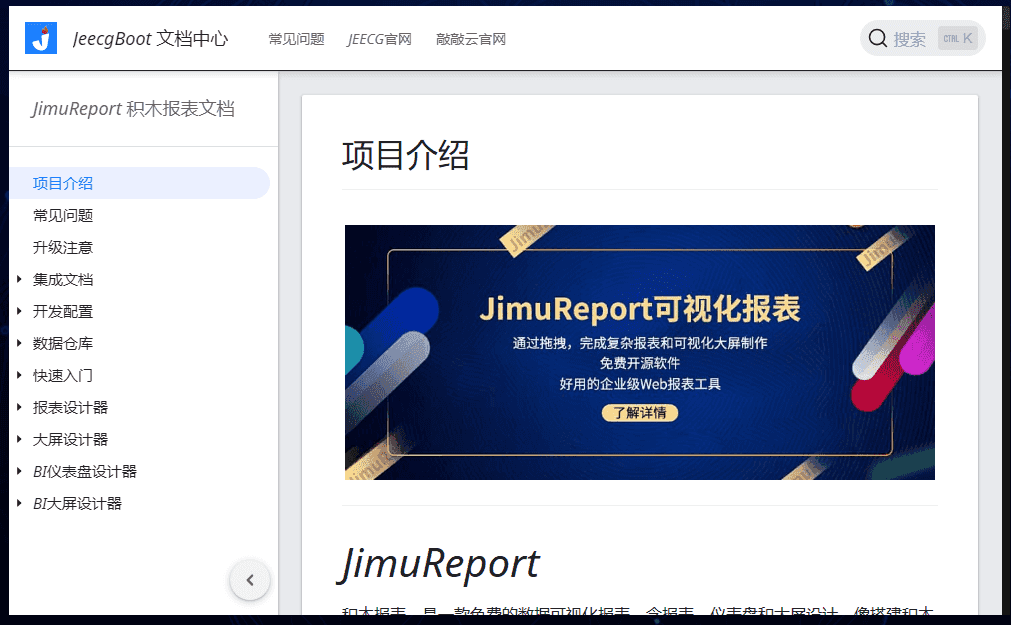Viewport: 1011px width, 625px height.
Task: Expand the 快速入门 arrow
Action: [19, 375]
